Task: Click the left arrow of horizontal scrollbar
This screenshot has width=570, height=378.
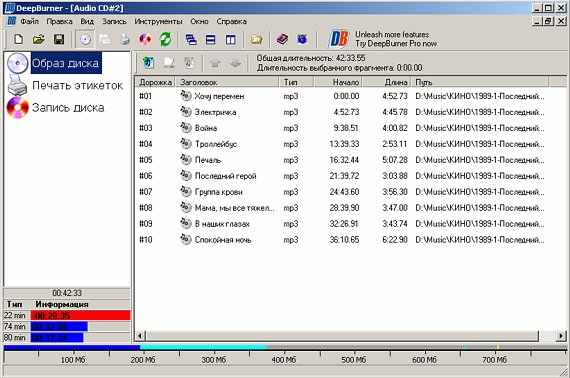Action: (x=140, y=335)
